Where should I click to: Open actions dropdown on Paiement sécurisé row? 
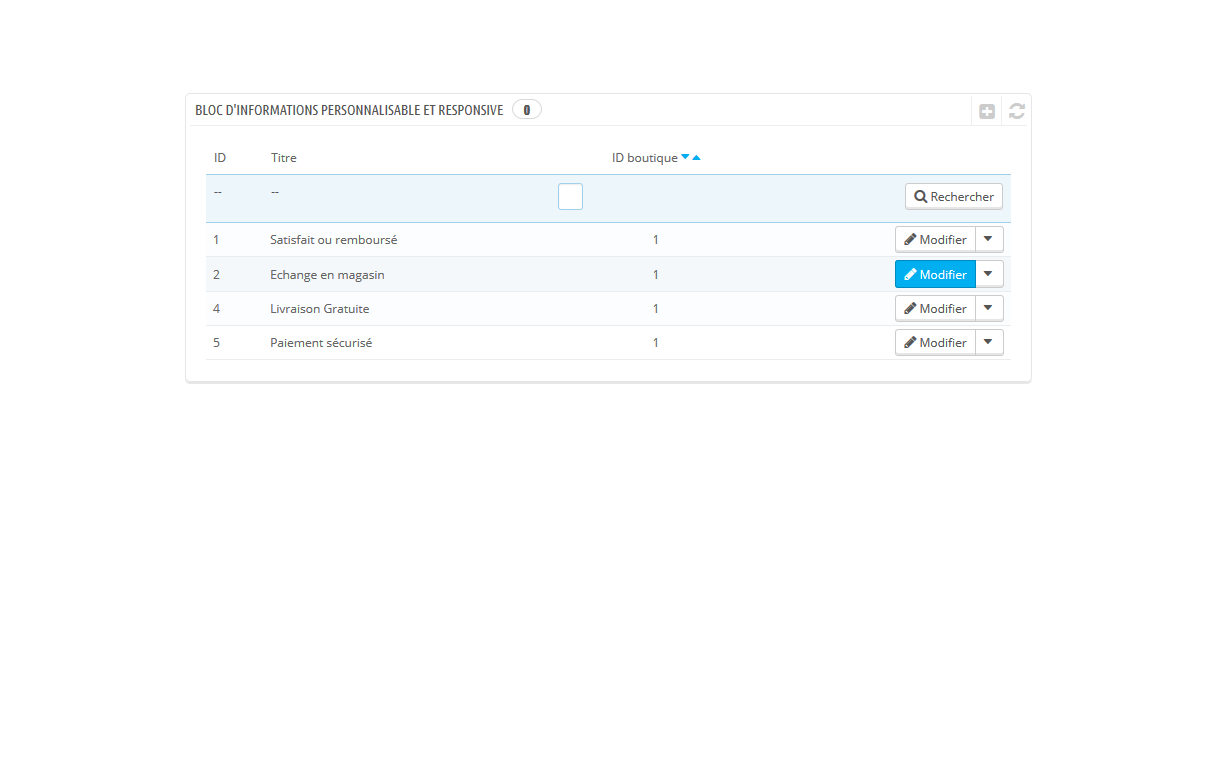(x=988, y=342)
